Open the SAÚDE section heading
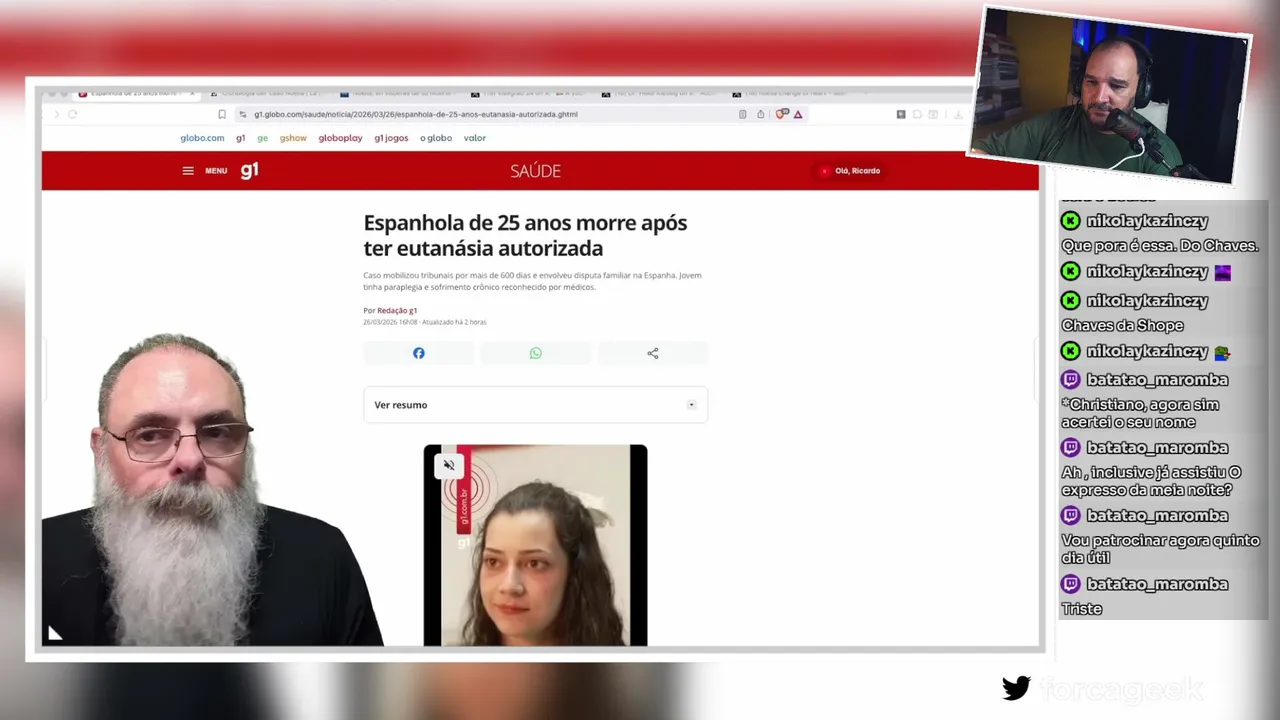This screenshot has width=1280, height=720. click(535, 171)
